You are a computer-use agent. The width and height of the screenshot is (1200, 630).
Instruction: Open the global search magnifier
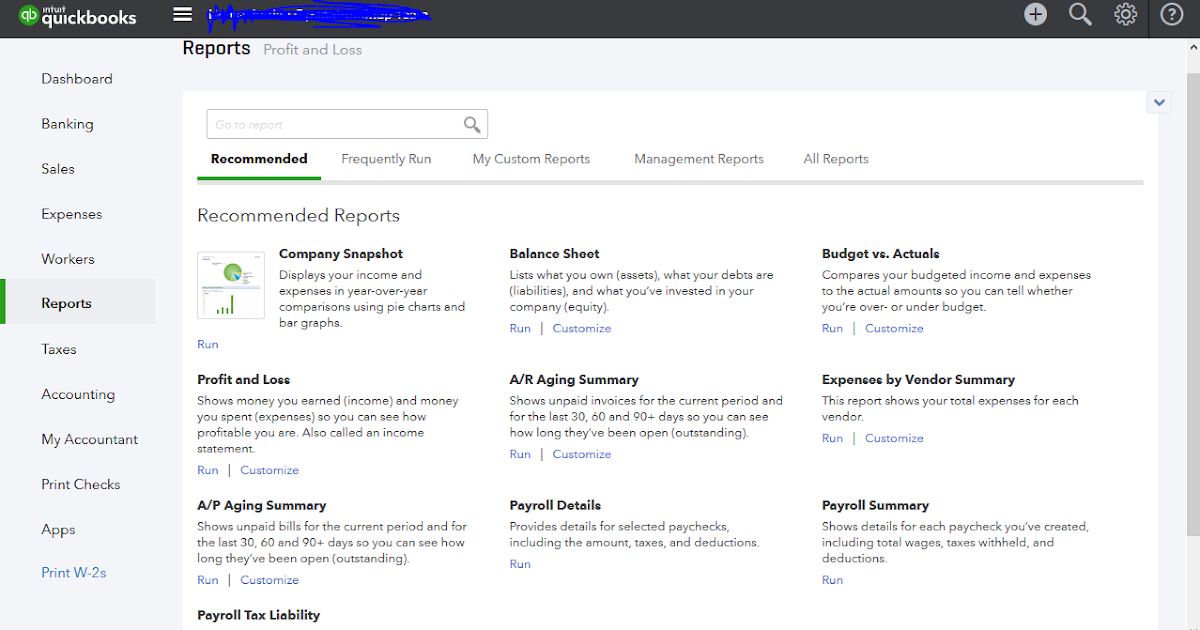[1080, 14]
